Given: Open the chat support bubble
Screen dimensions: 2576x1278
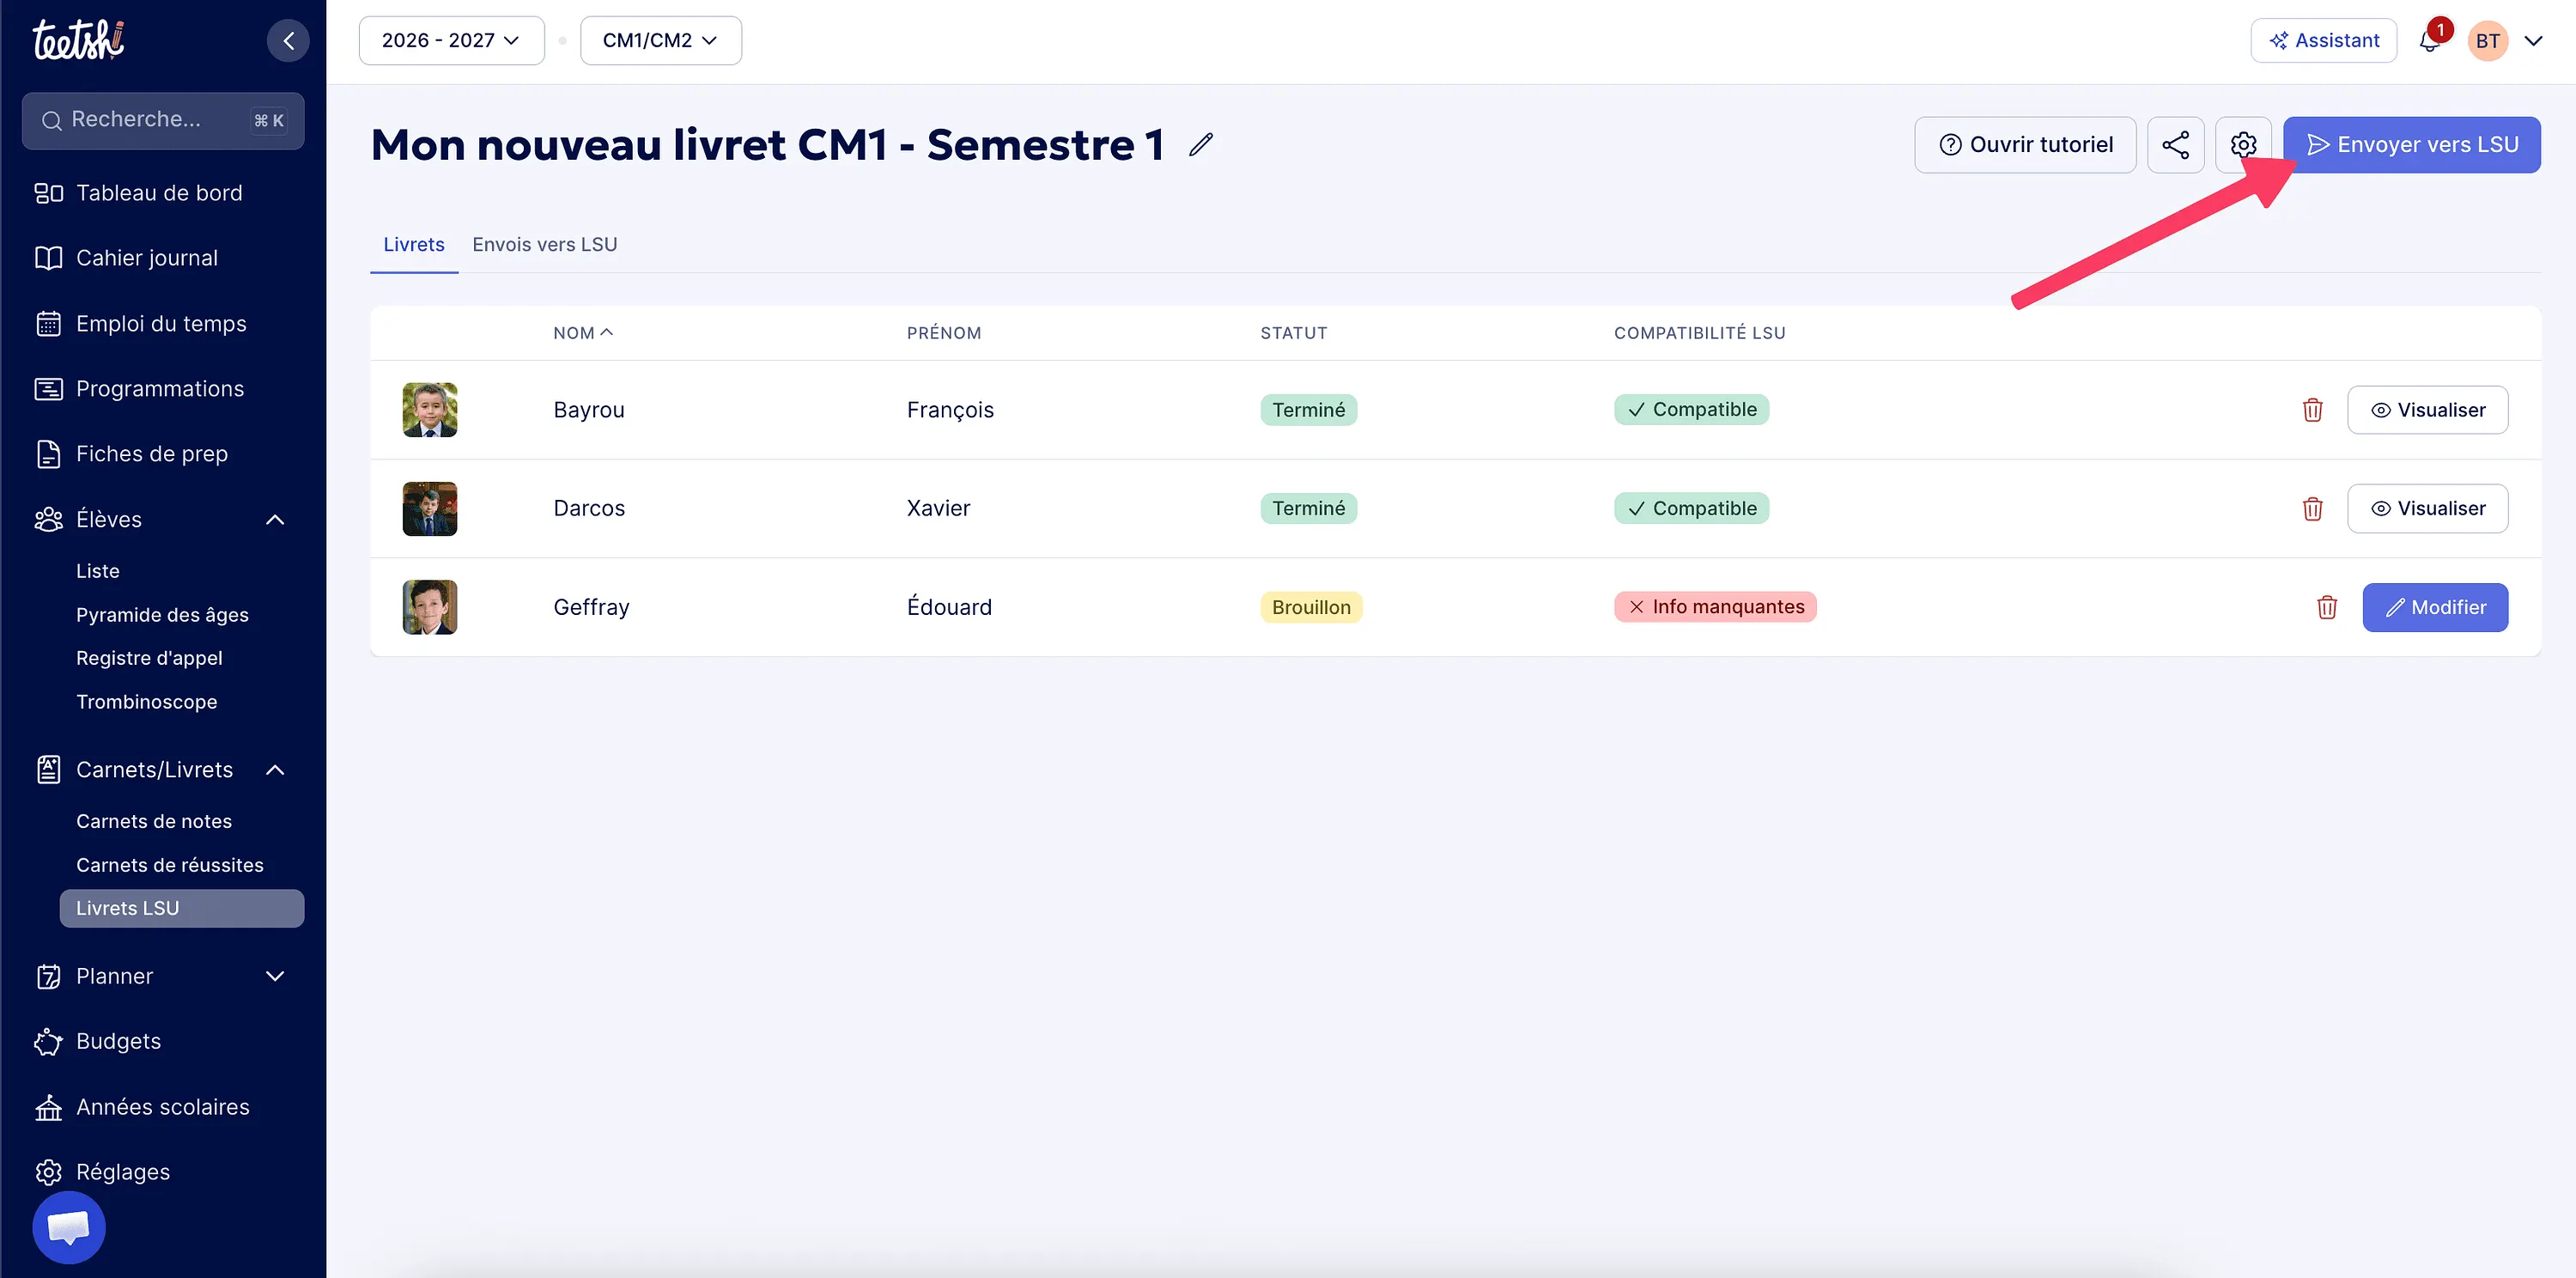Looking at the screenshot, I should [69, 1227].
